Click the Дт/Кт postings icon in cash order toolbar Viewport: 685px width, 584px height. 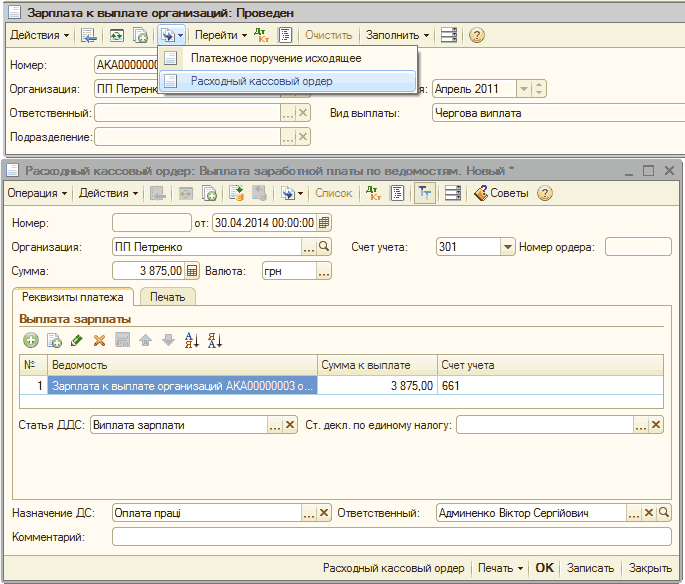pyautogui.click(x=373, y=193)
